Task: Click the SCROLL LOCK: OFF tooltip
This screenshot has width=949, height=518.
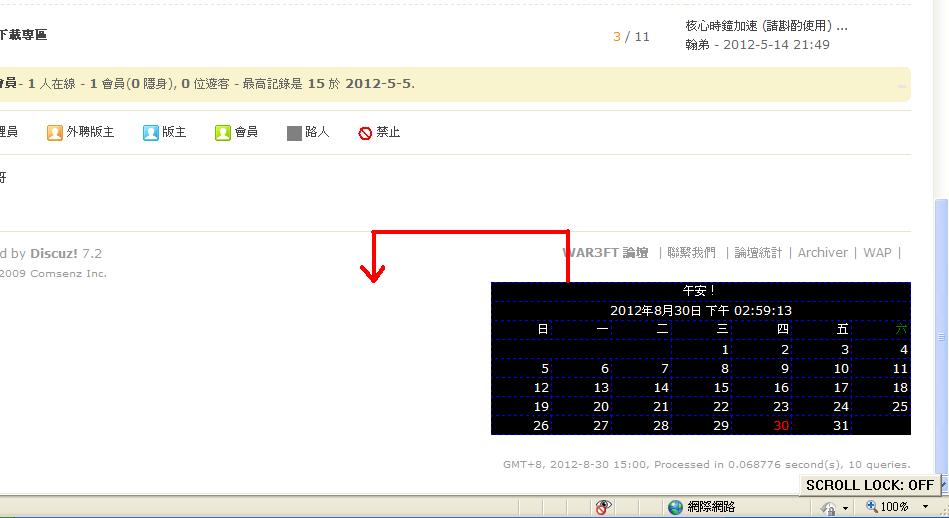Action: [x=870, y=485]
